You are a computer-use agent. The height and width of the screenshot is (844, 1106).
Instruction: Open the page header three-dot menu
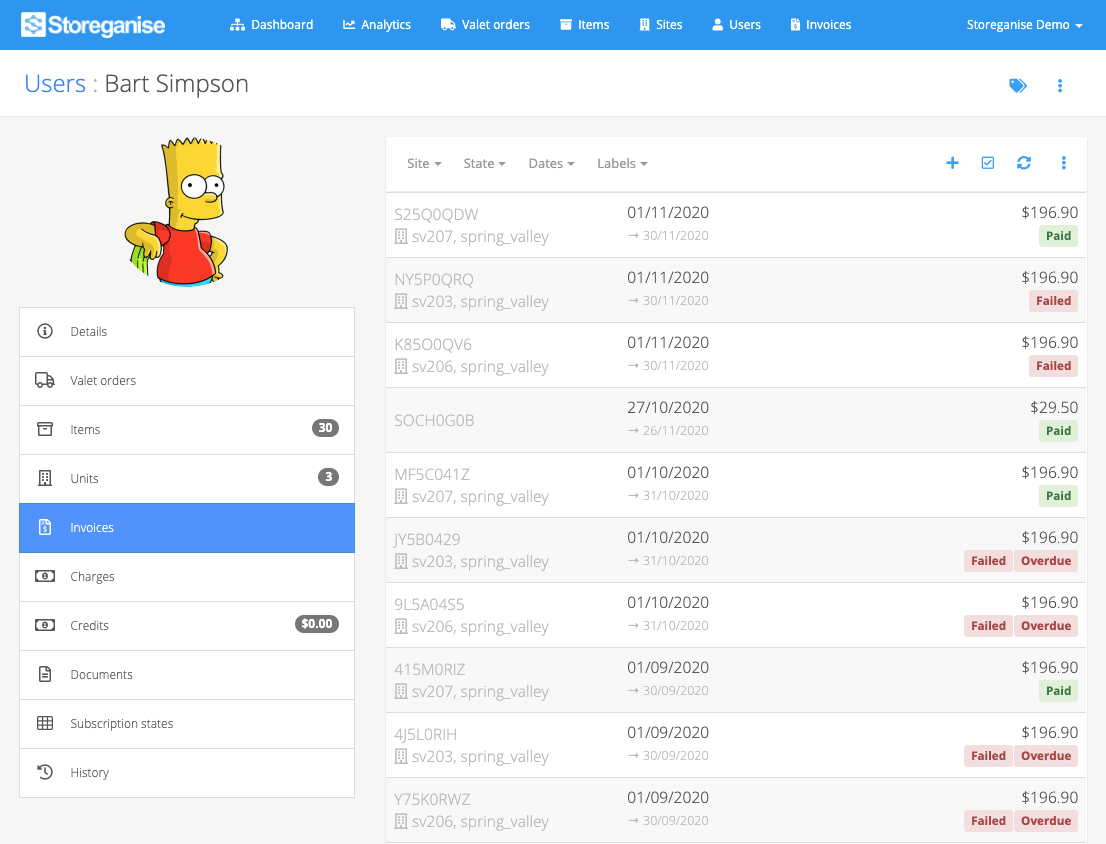(1059, 86)
